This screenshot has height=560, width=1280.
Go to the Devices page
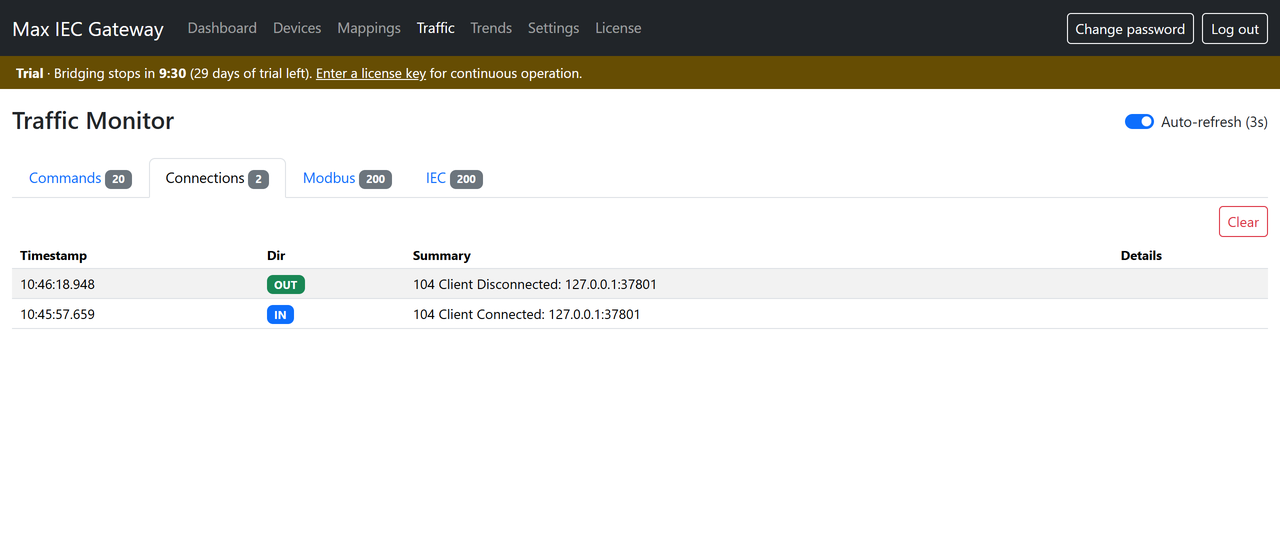point(297,28)
